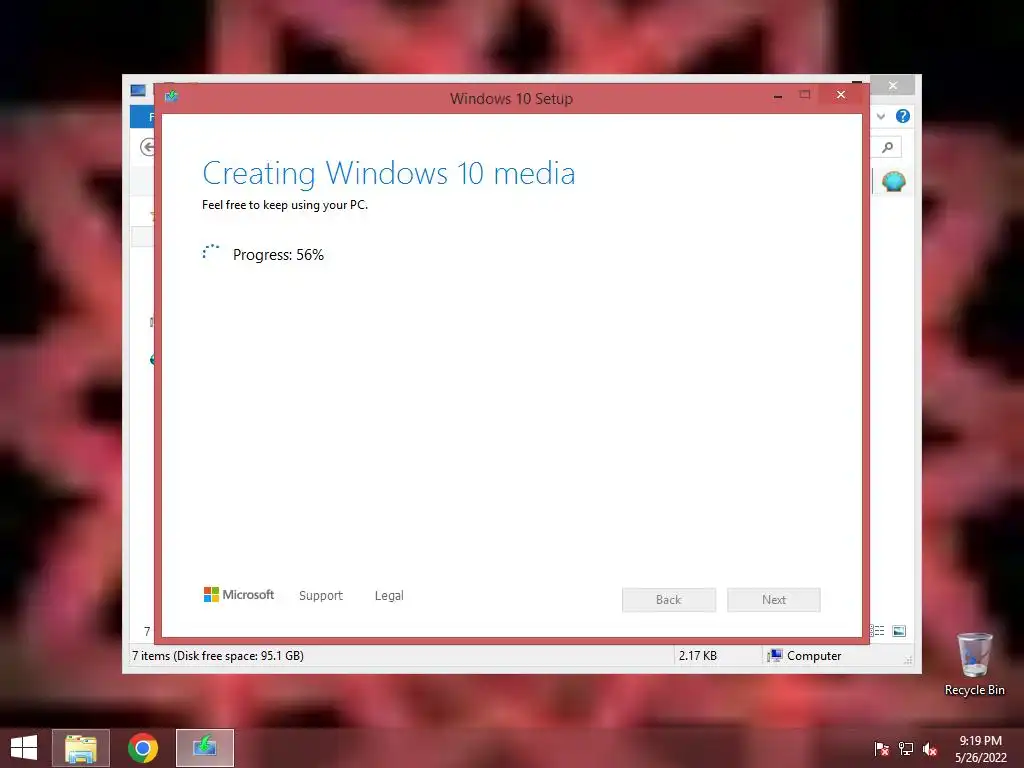Expand the File Explorer ribbon chevron
Viewport: 1024px width, 768px height.
(x=881, y=116)
